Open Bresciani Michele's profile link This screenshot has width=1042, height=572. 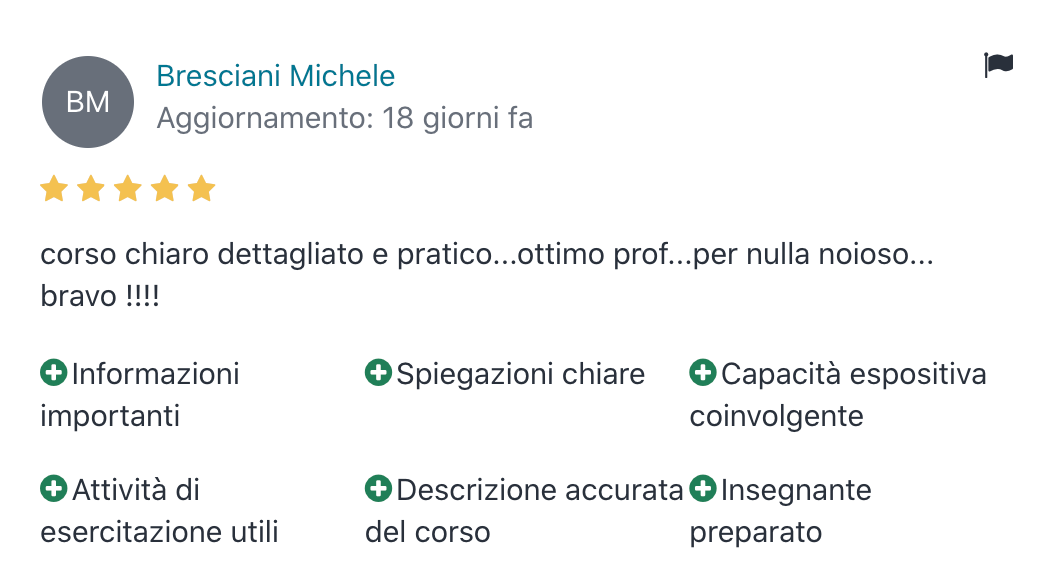[x=276, y=76]
